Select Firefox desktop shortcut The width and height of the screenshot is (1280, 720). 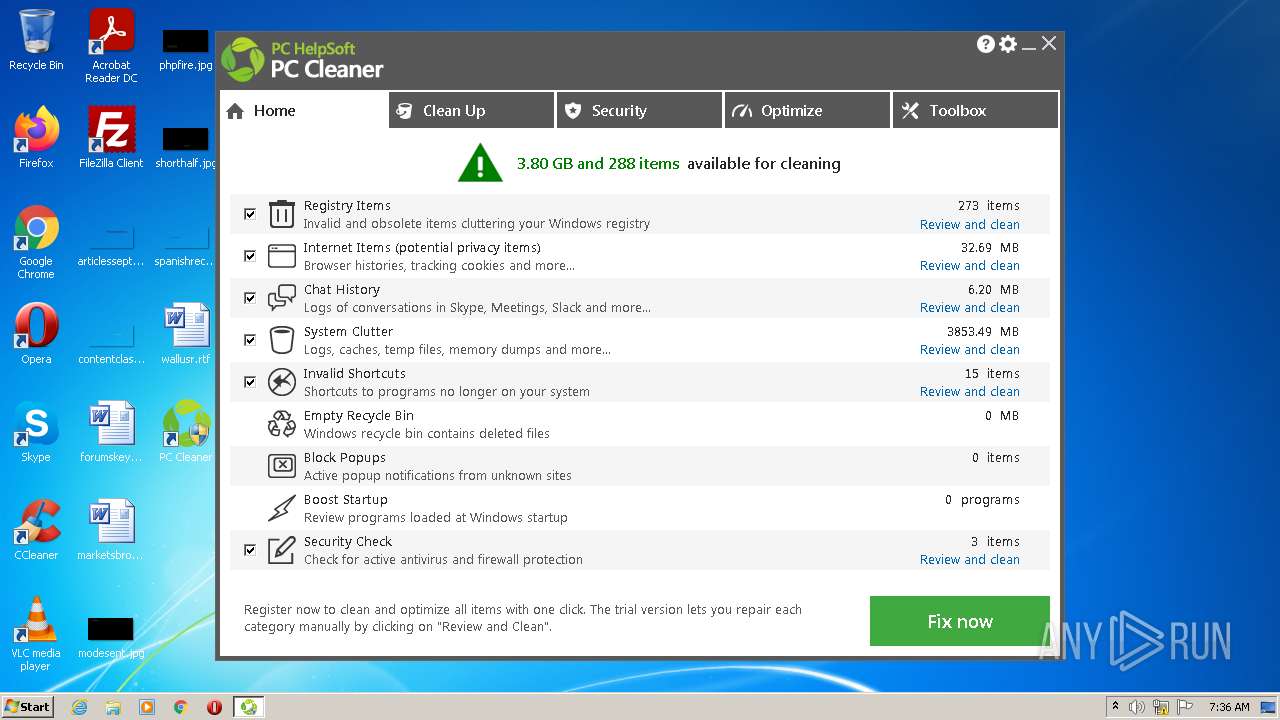[36, 138]
